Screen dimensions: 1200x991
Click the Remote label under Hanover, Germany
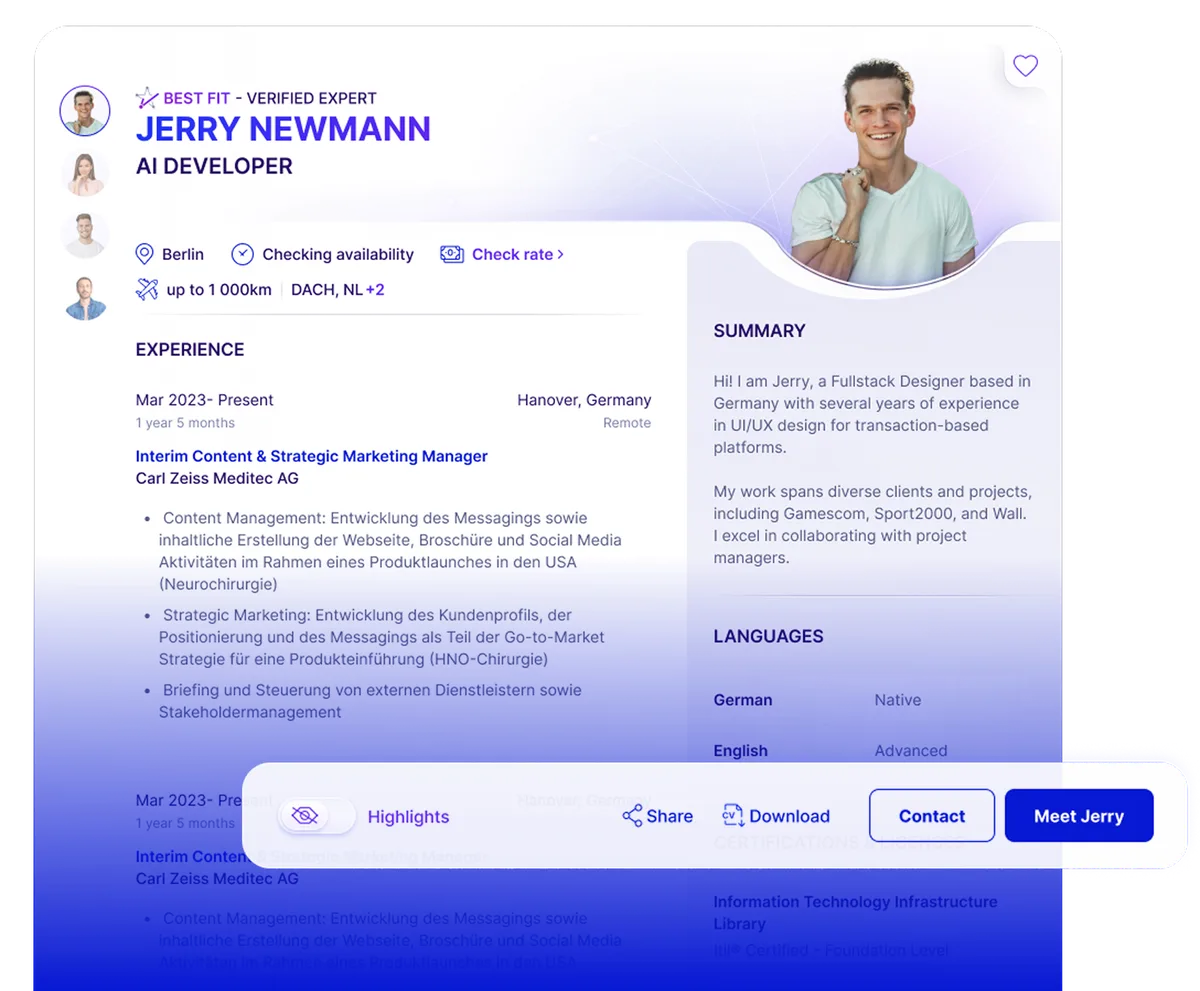[x=627, y=423]
